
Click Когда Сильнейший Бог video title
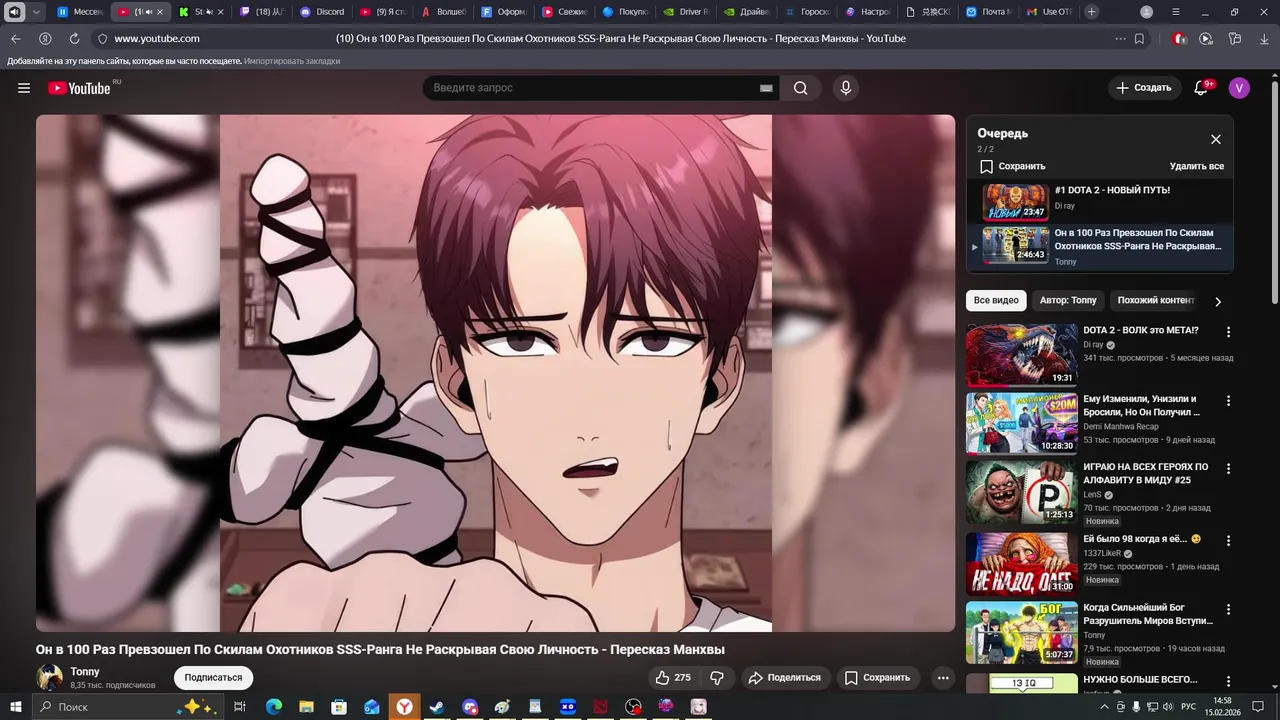tap(1148, 614)
